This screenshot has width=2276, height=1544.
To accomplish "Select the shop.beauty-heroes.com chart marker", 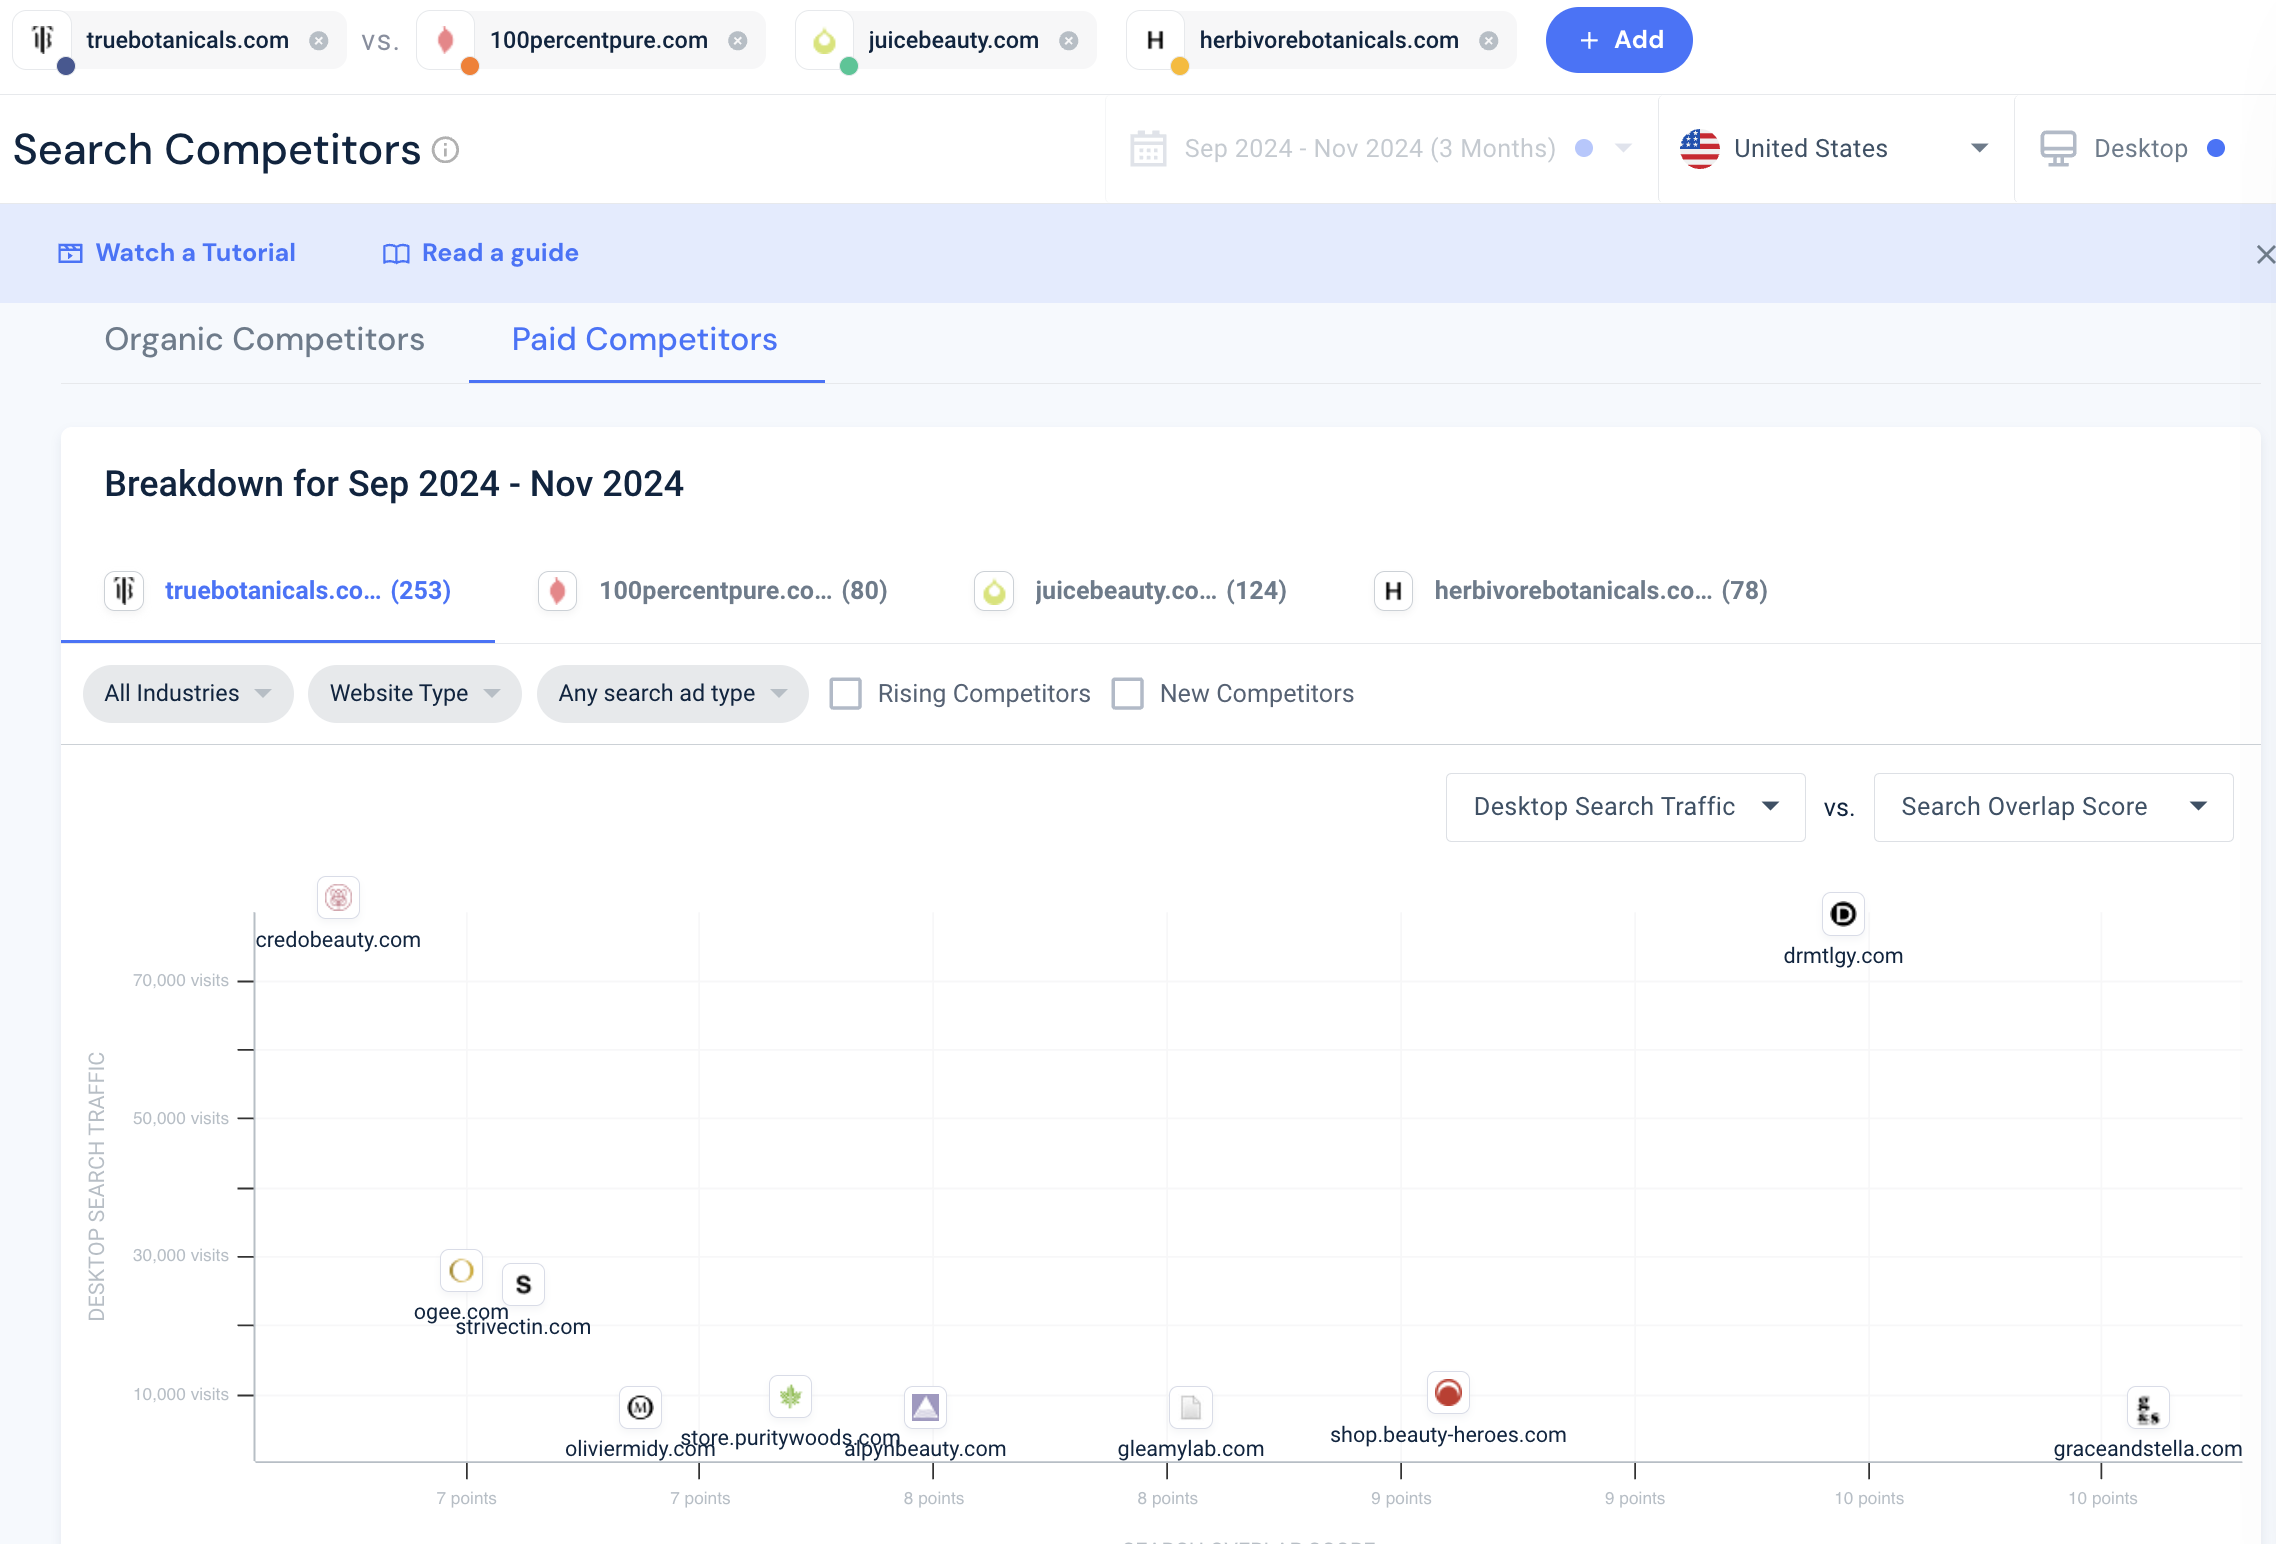I will click(1447, 1392).
